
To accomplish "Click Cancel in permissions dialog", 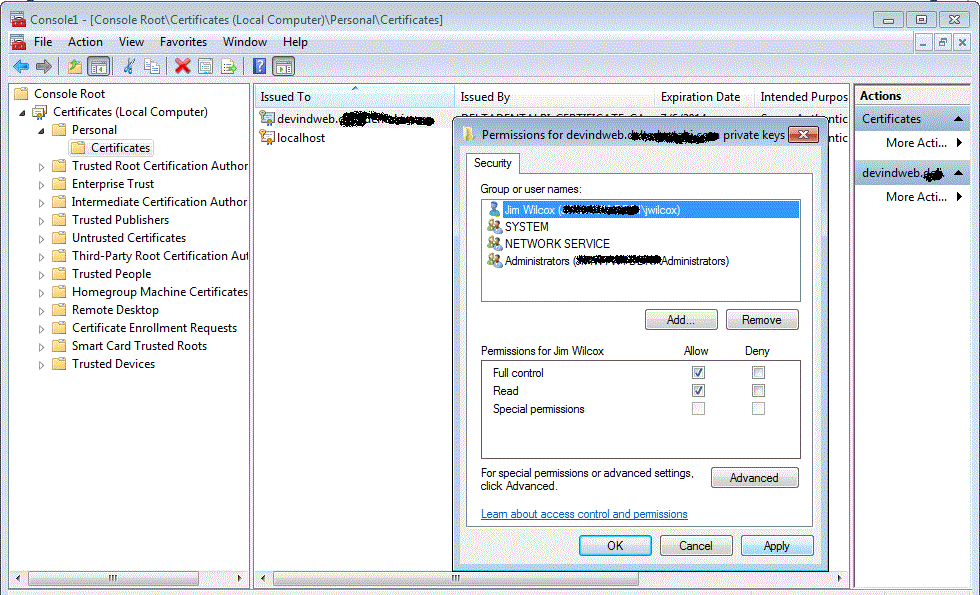I will [x=696, y=546].
